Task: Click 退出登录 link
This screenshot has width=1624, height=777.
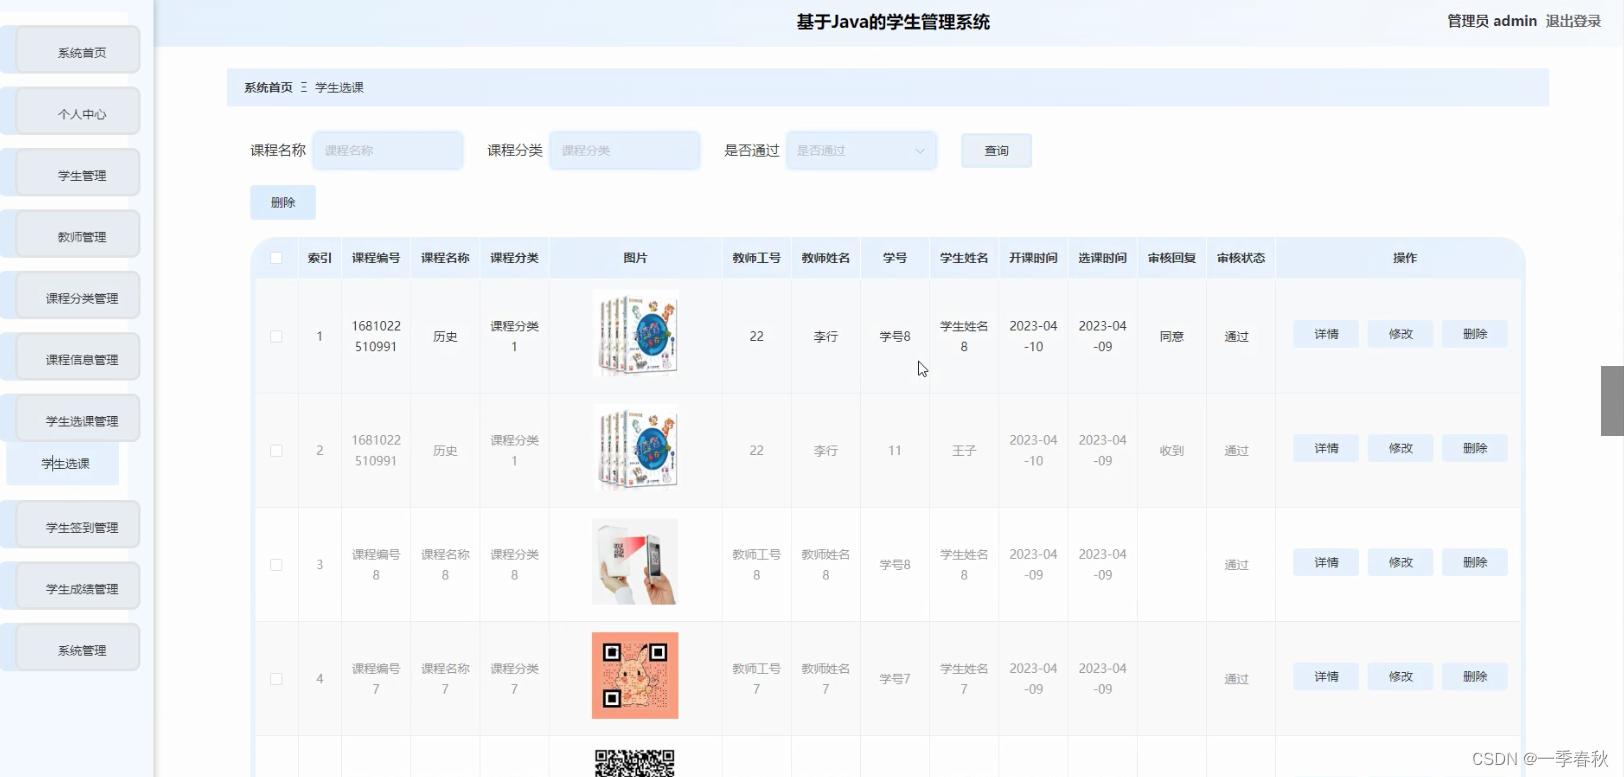Action: click(1573, 21)
